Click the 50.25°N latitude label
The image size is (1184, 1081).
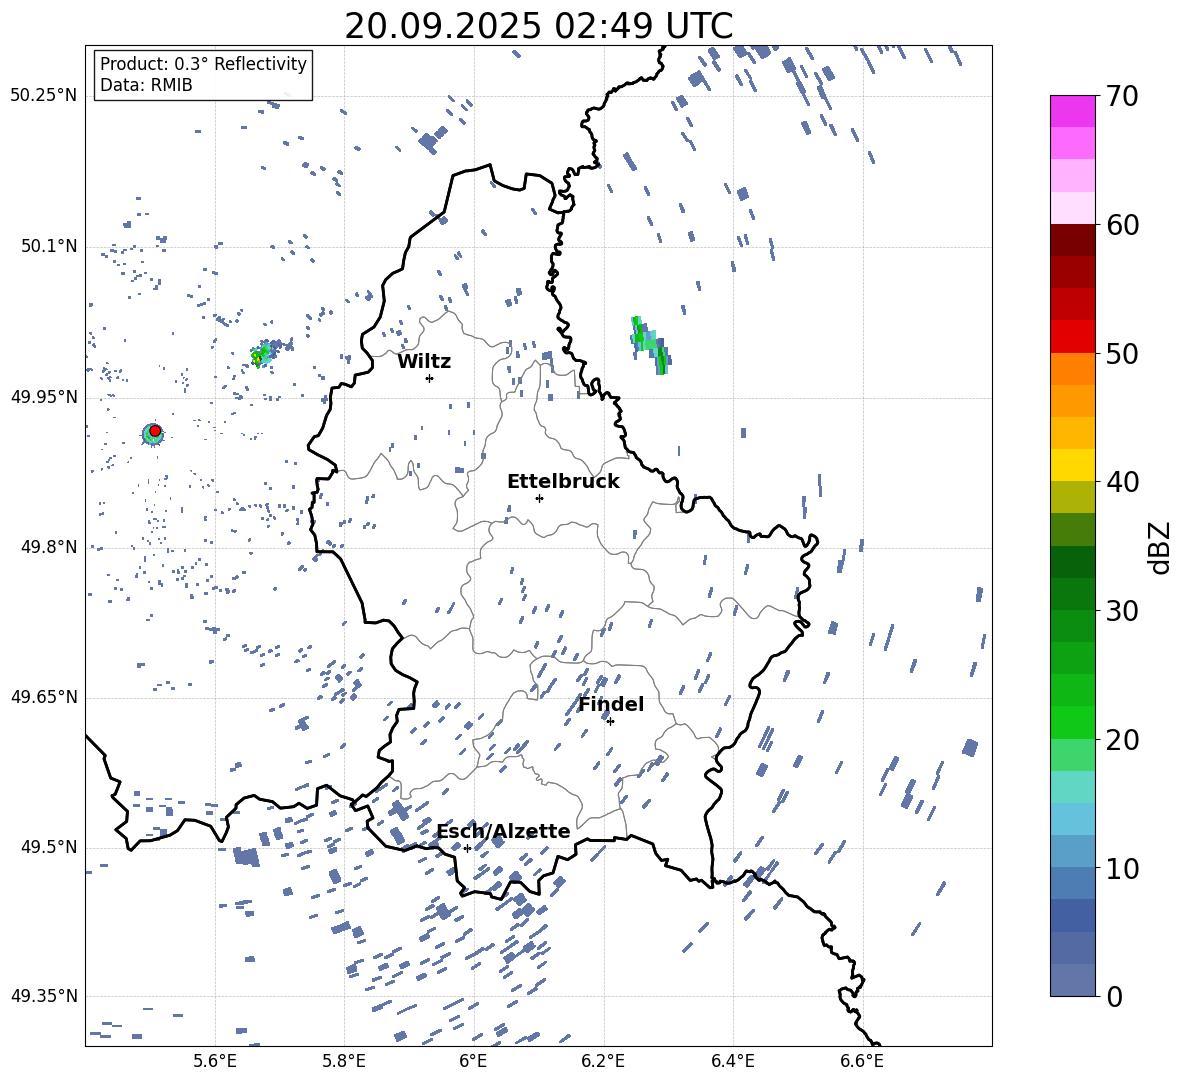pos(44,96)
